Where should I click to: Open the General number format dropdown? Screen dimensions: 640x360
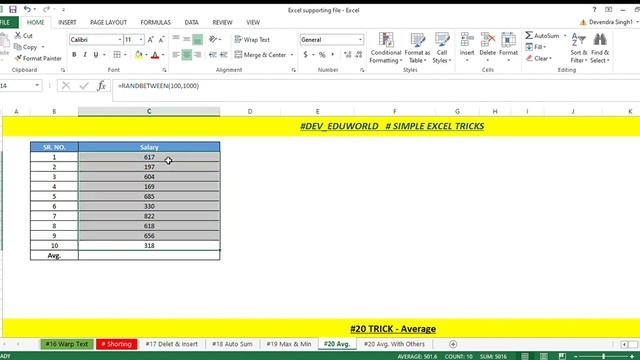coord(360,40)
